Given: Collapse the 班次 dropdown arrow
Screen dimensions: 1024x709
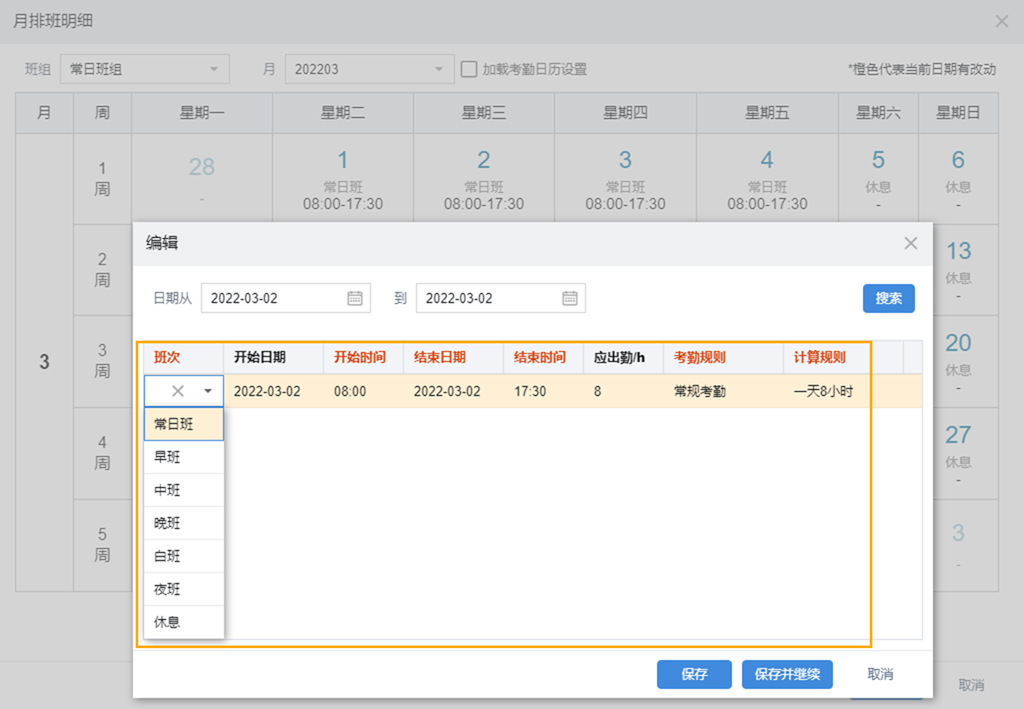Looking at the screenshot, I should pos(208,391).
